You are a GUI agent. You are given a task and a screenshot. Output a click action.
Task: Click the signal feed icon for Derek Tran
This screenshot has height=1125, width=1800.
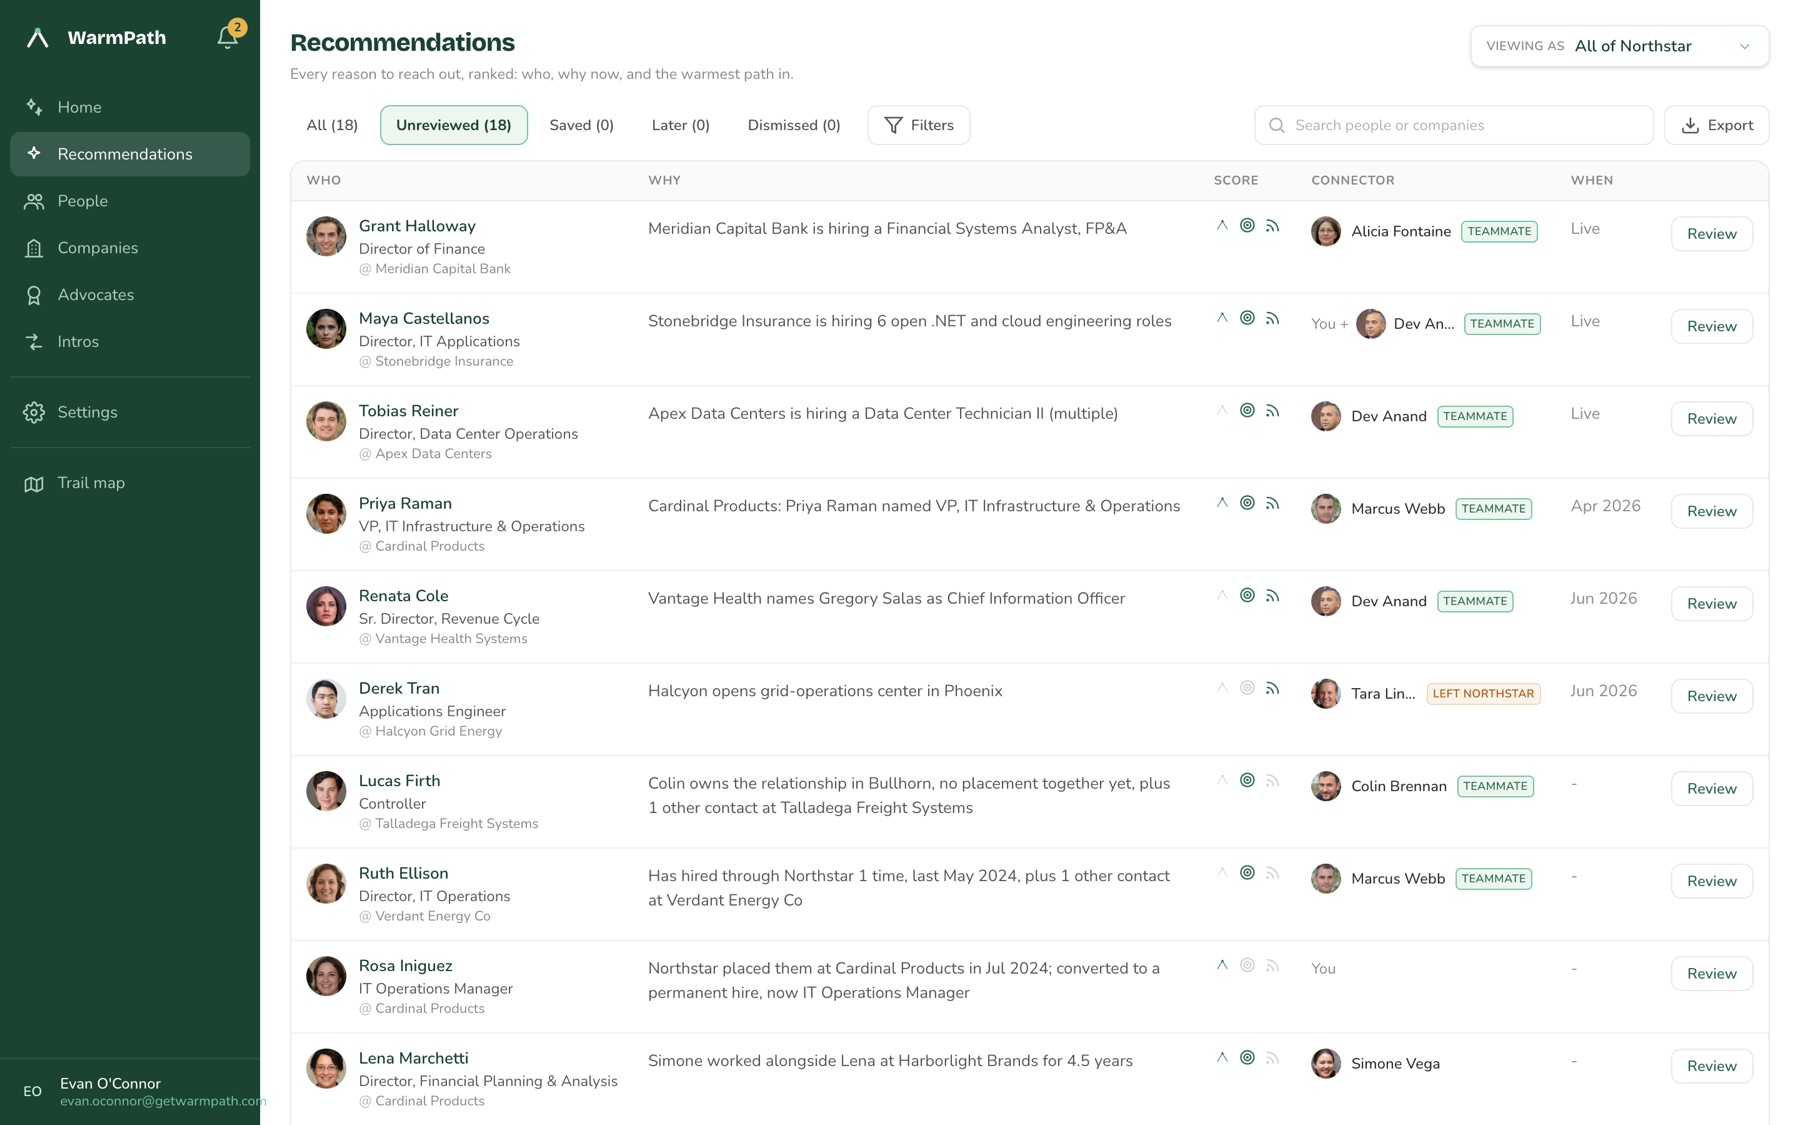point(1272,688)
